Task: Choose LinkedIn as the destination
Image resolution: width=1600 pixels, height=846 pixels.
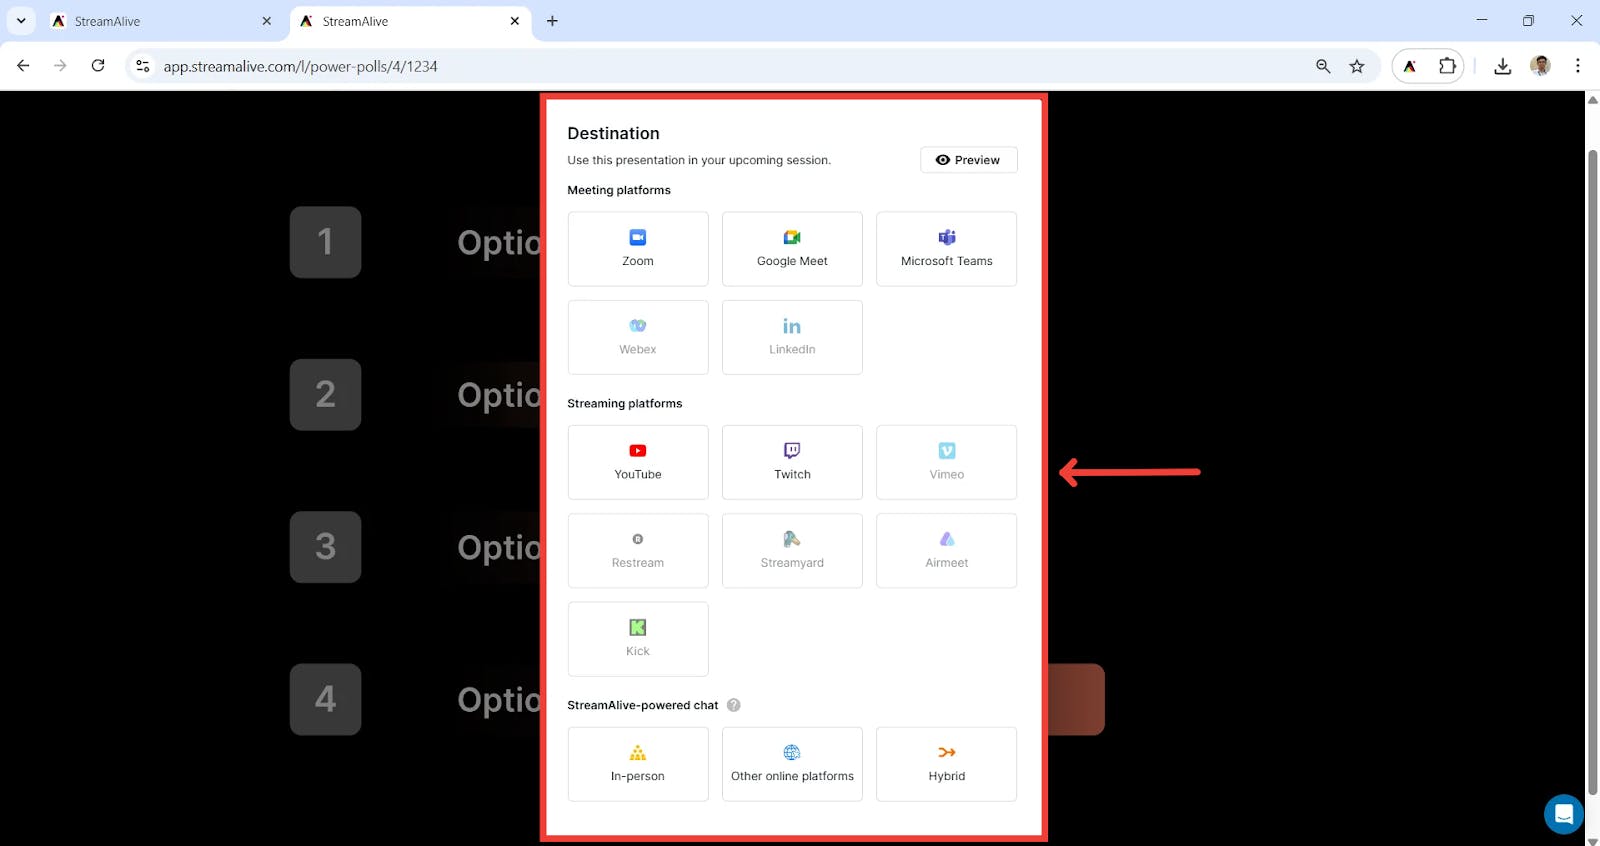Action: click(x=792, y=337)
